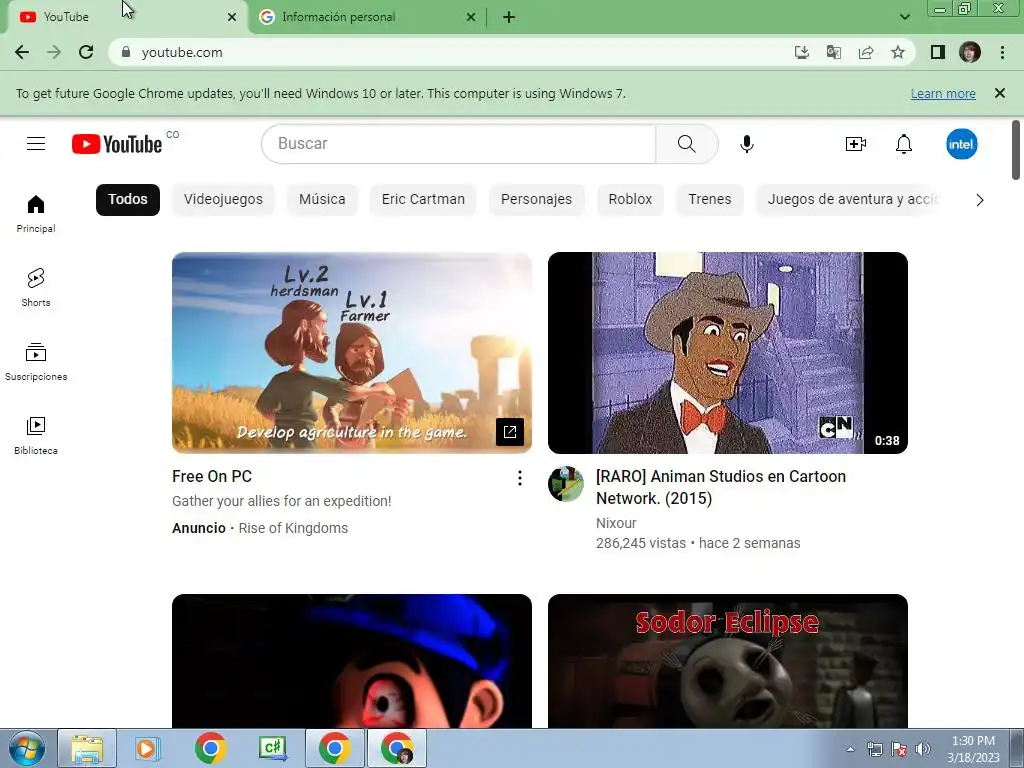Viewport: 1024px width, 768px height.
Task: Open [RARO] Animan Studios video title
Action: (721, 487)
